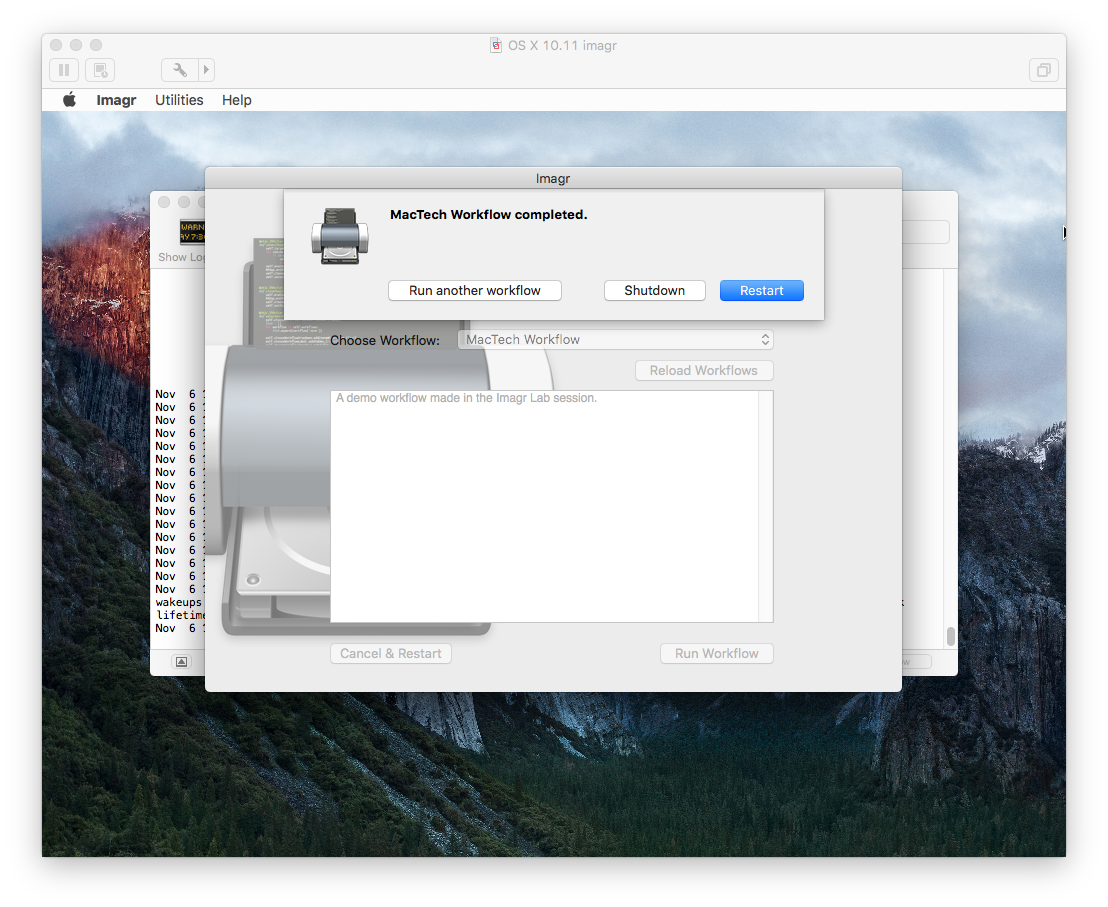Click the Show Log console icon
This screenshot has height=907, width=1108.
tap(191, 233)
